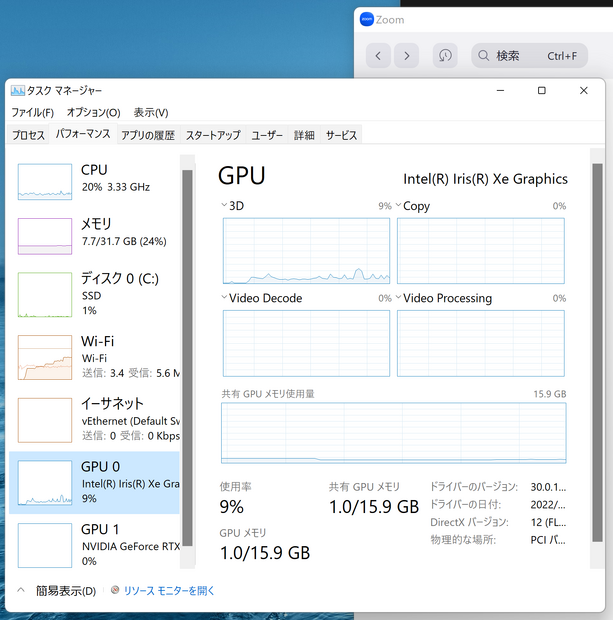This screenshot has width=613, height=620.
Task: Click the Zoom back navigation arrow
Action: point(378,56)
